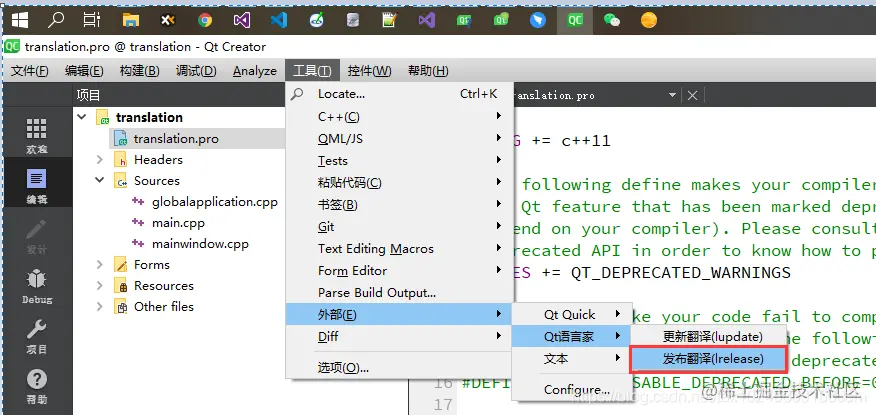Open 选项(O)... from the Tools menu
The width and height of the screenshot is (876, 415).
tap(399, 368)
